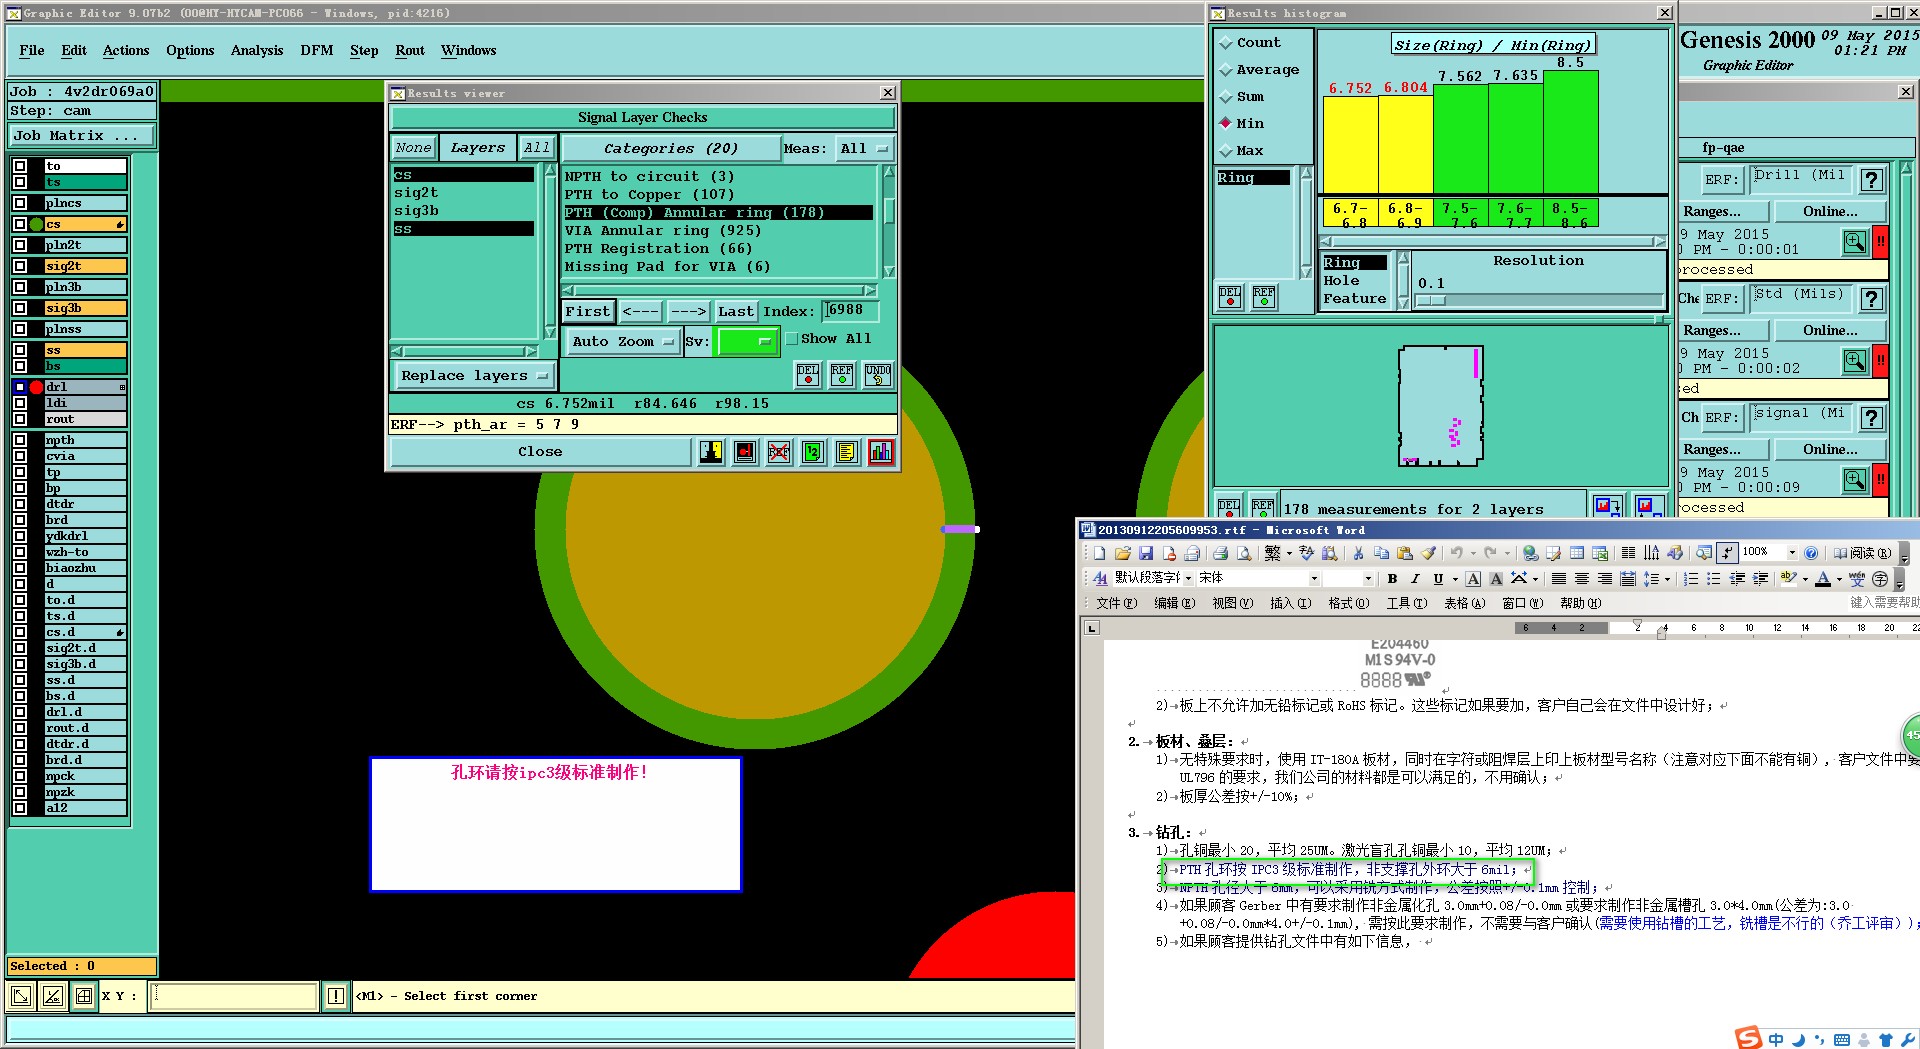
Task: Click the UNDO icon in Results viewer
Action: (x=878, y=375)
